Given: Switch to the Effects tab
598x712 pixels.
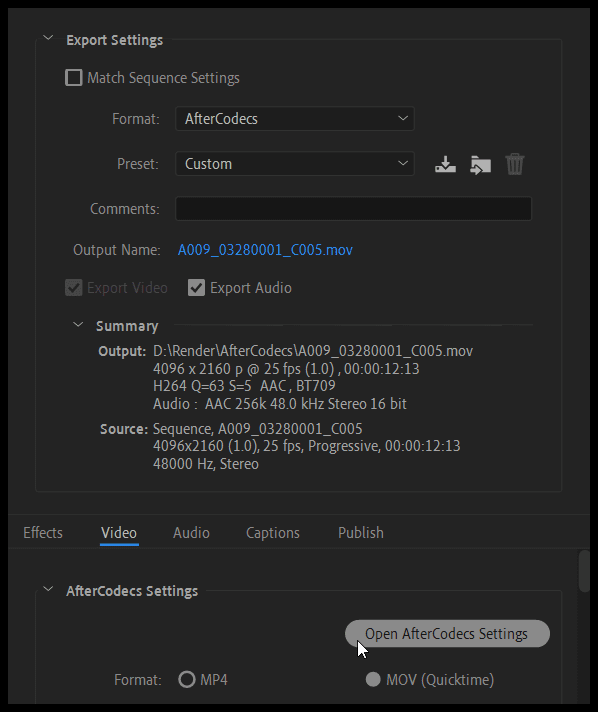Looking at the screenshot, I should click(43, 533).
